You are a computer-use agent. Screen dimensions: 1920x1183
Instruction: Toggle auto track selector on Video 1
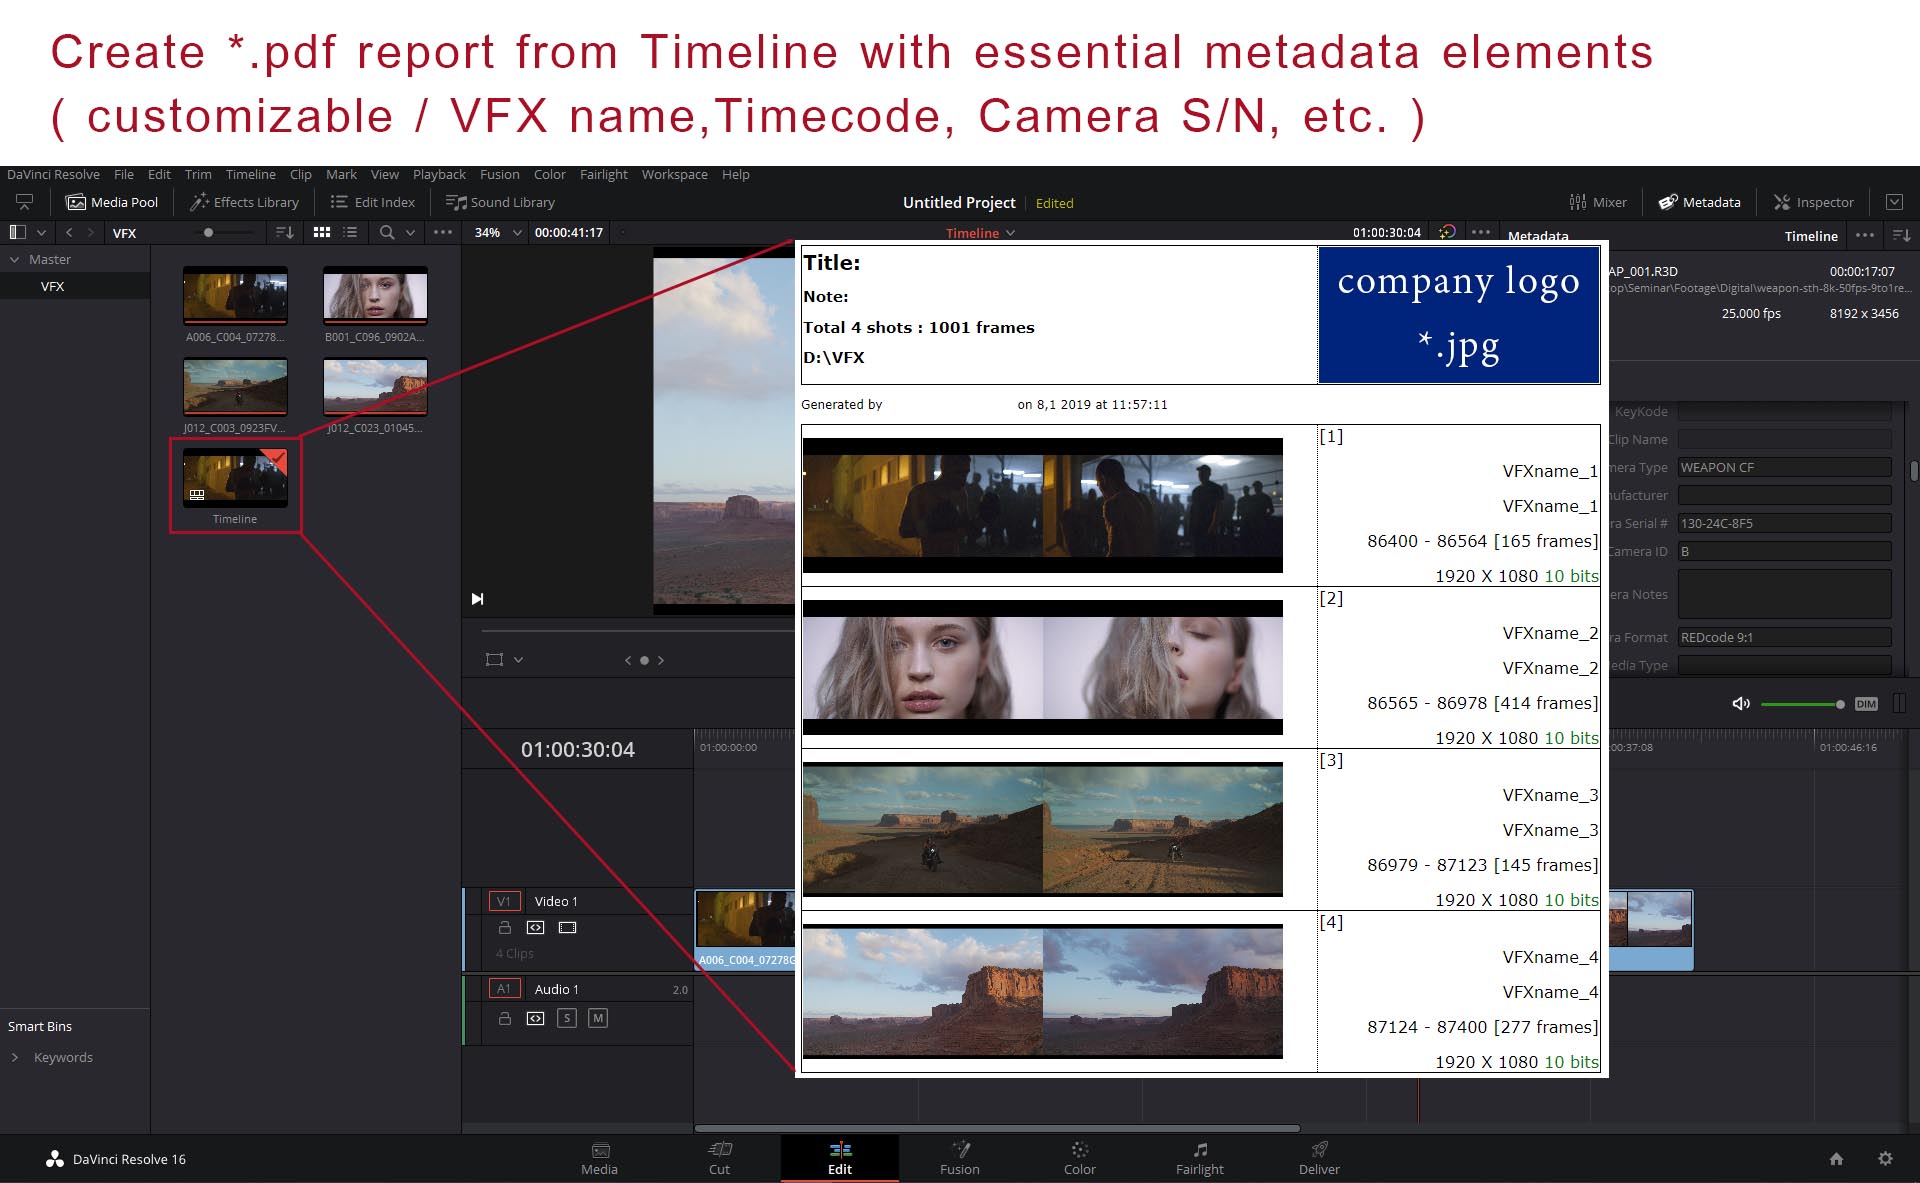[x=536, y=927]
